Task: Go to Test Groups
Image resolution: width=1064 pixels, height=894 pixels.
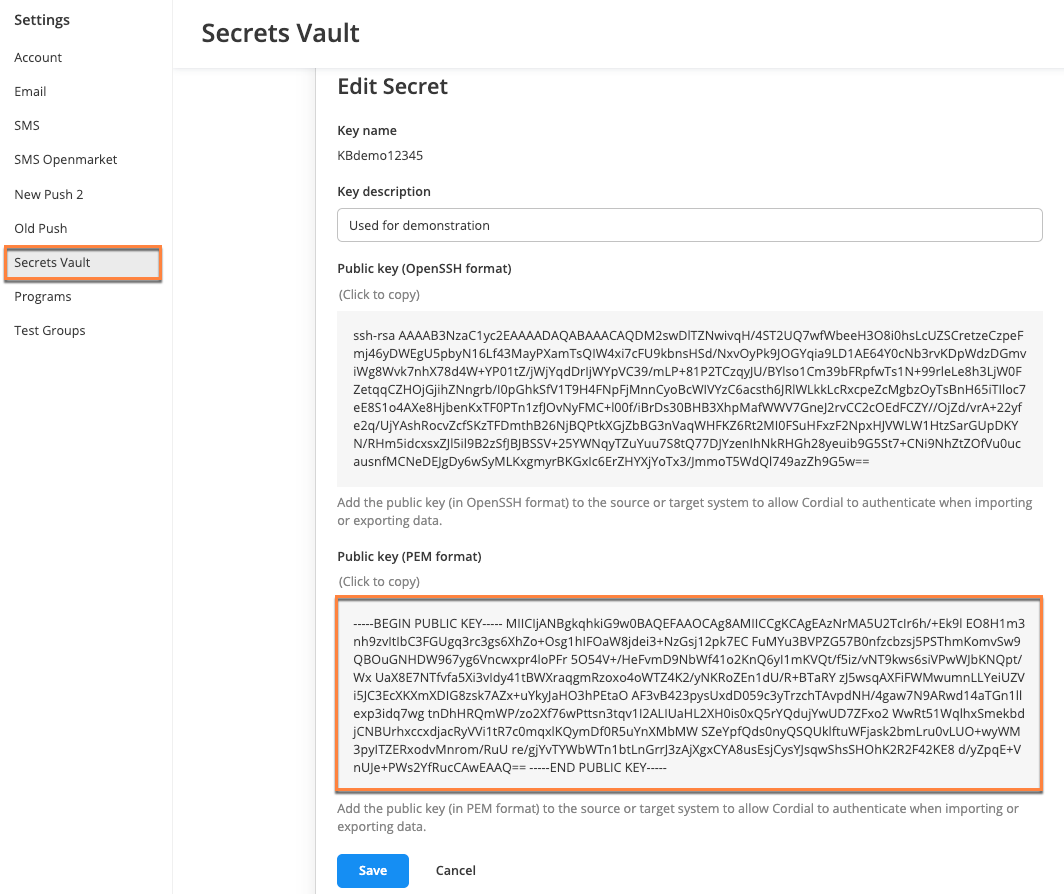Action: pos(50,331)
